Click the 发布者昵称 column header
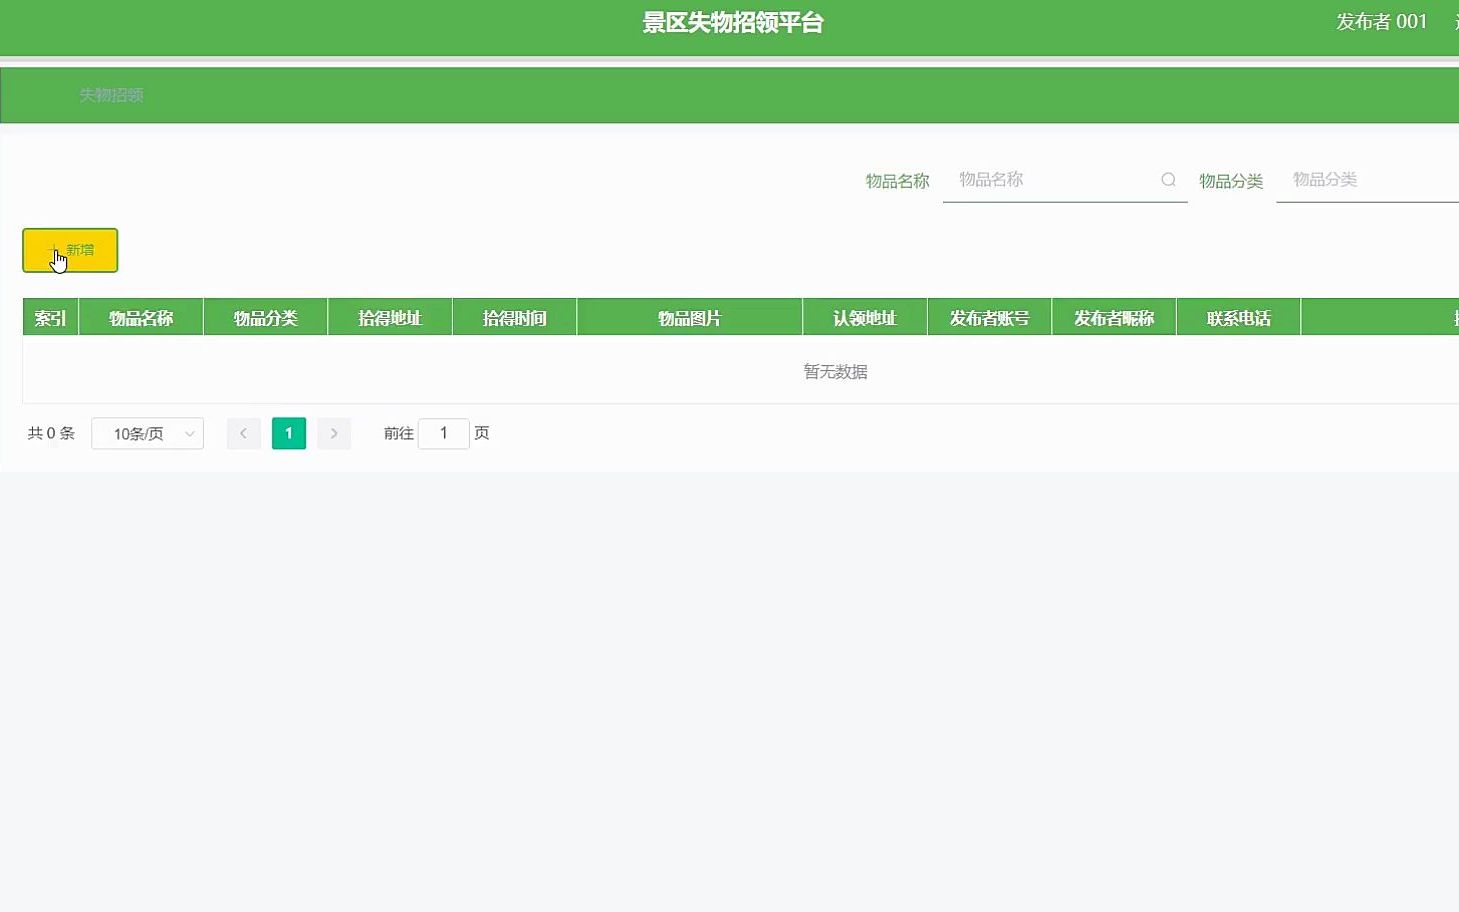1459x912 pixels. click(x=1114, y=318)
